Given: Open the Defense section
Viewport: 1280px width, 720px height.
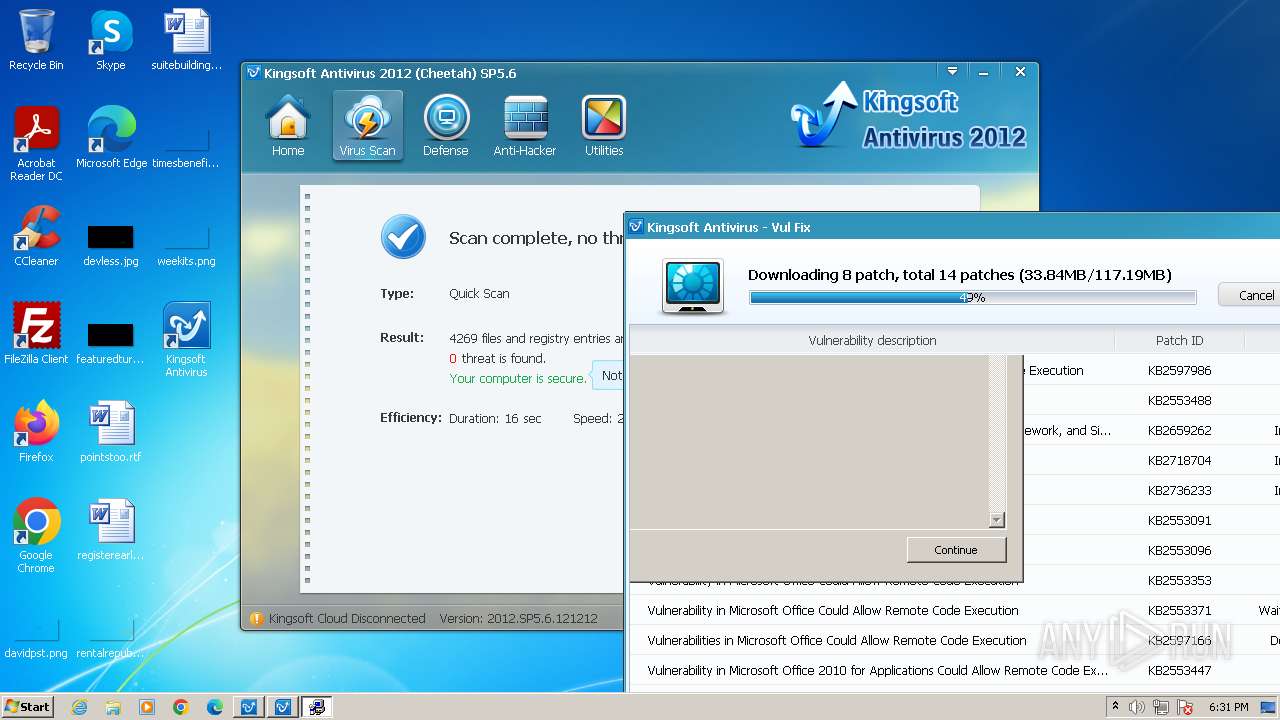Looking at the screenshot, I should 446,125.
